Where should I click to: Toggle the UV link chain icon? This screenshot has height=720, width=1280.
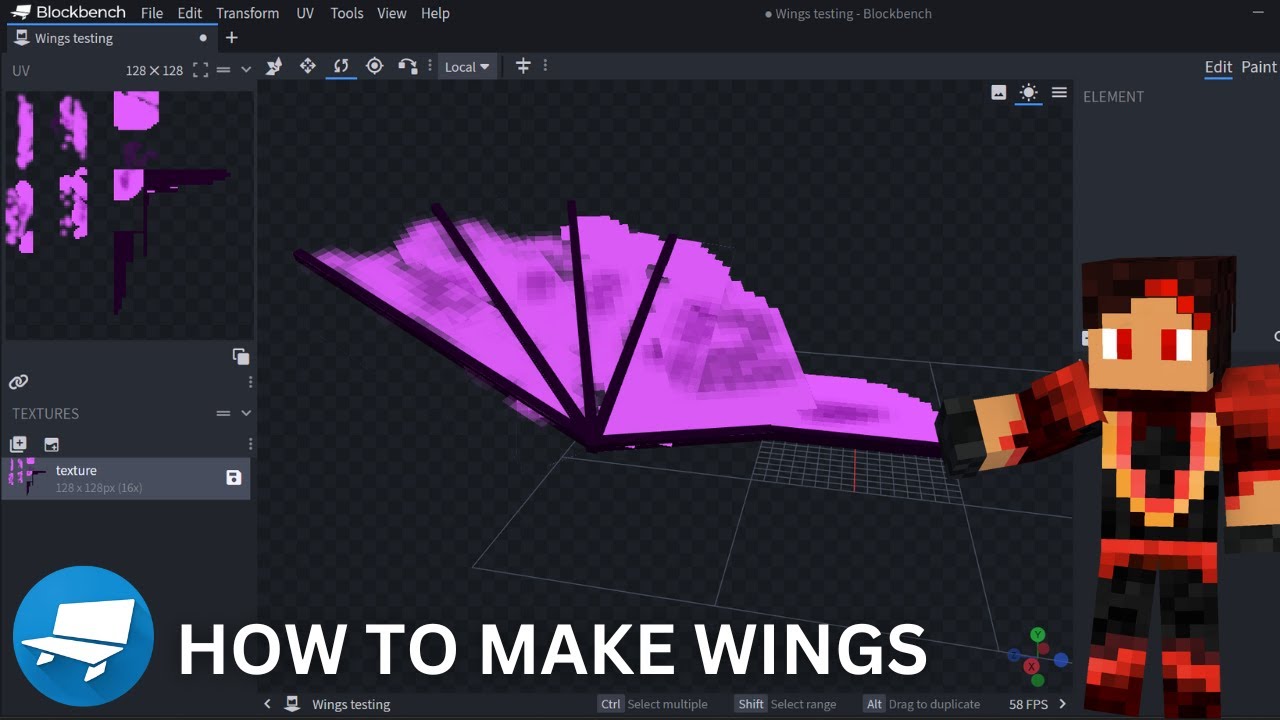coord(18,382)
